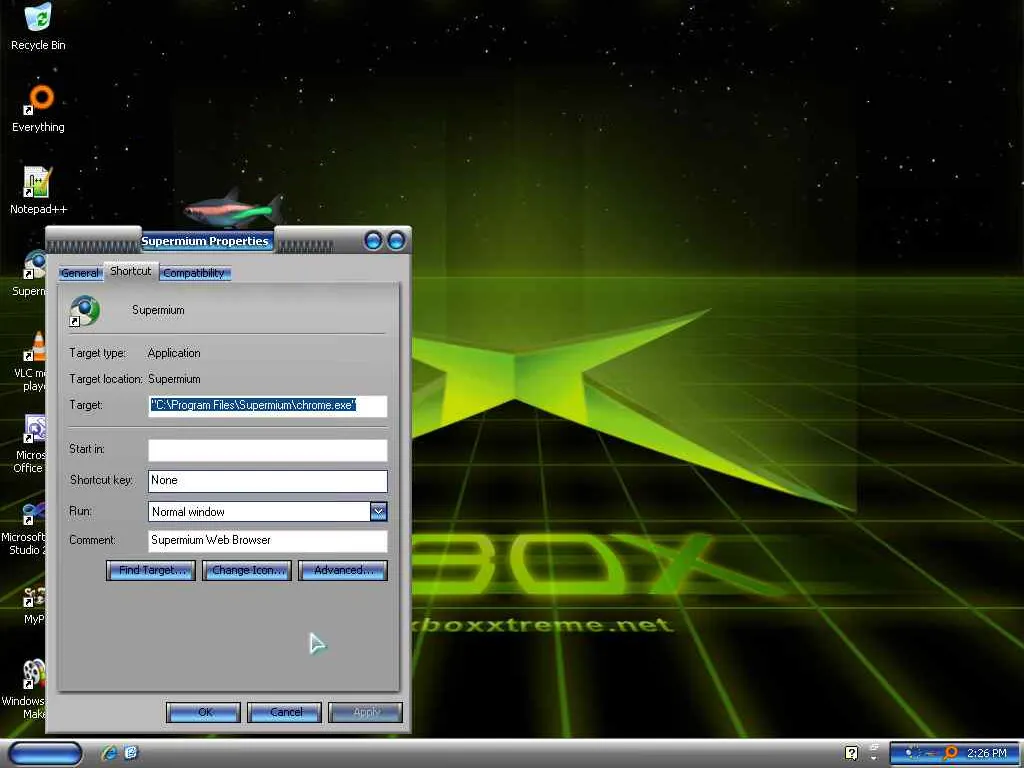Click in the Target path field

(268, 406)
